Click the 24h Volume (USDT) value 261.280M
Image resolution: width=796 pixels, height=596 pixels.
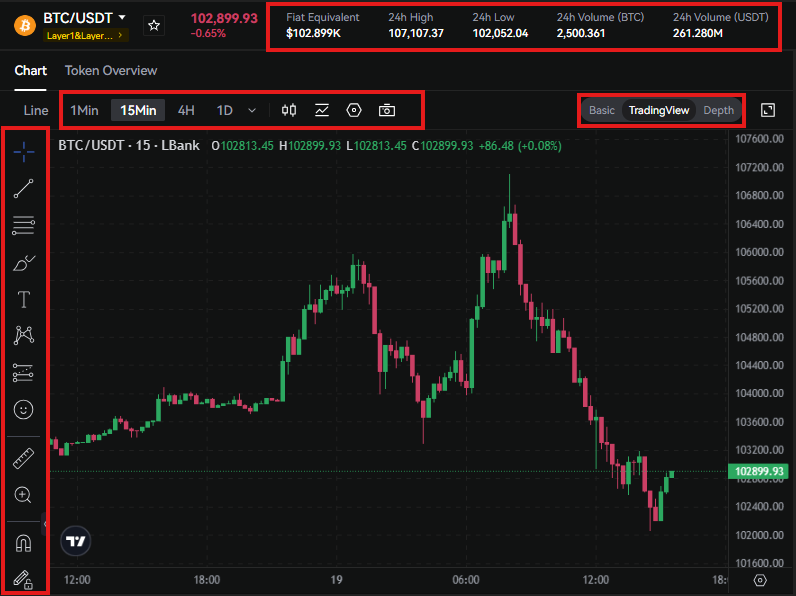click(698, 34)
